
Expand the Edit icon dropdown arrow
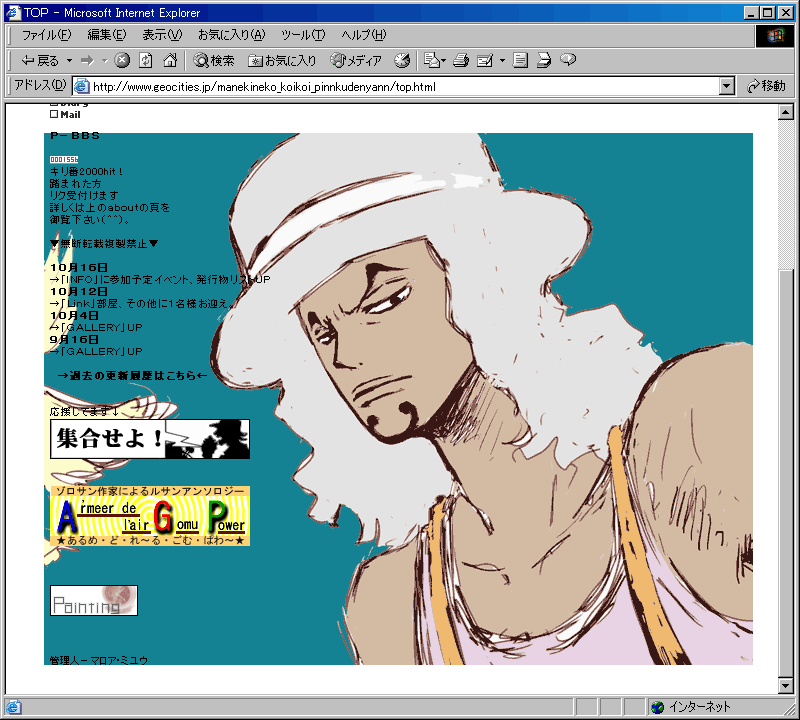(502, 61)
